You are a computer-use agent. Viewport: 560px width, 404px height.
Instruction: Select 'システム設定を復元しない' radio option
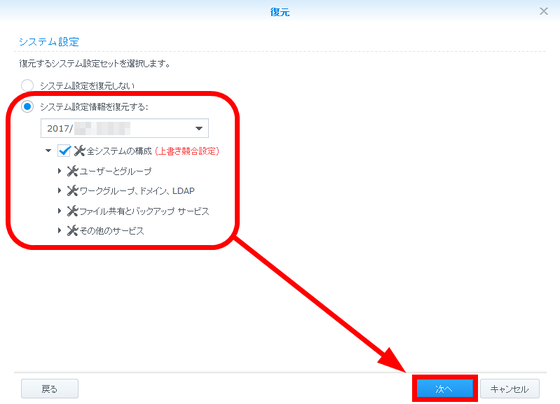[x=27, y=86]
